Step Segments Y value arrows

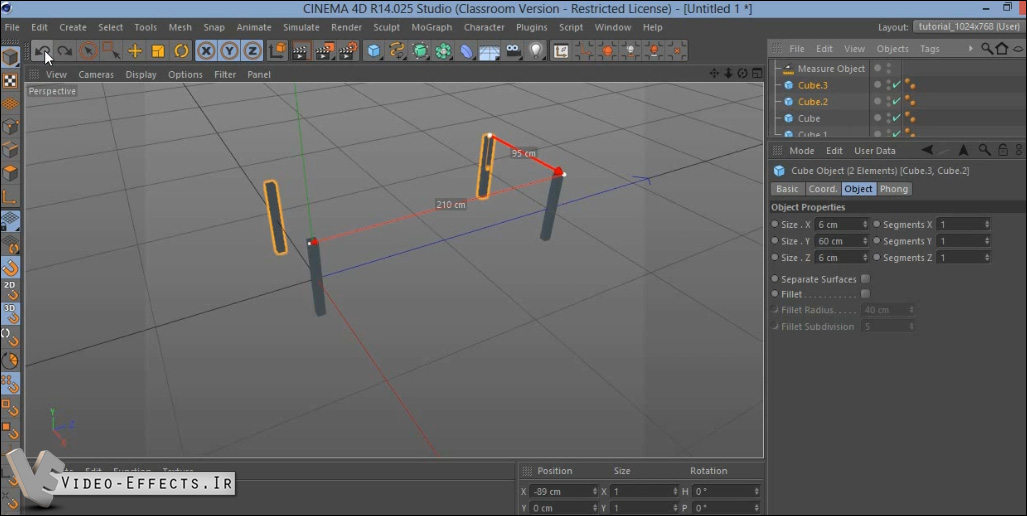click(987, 241)
